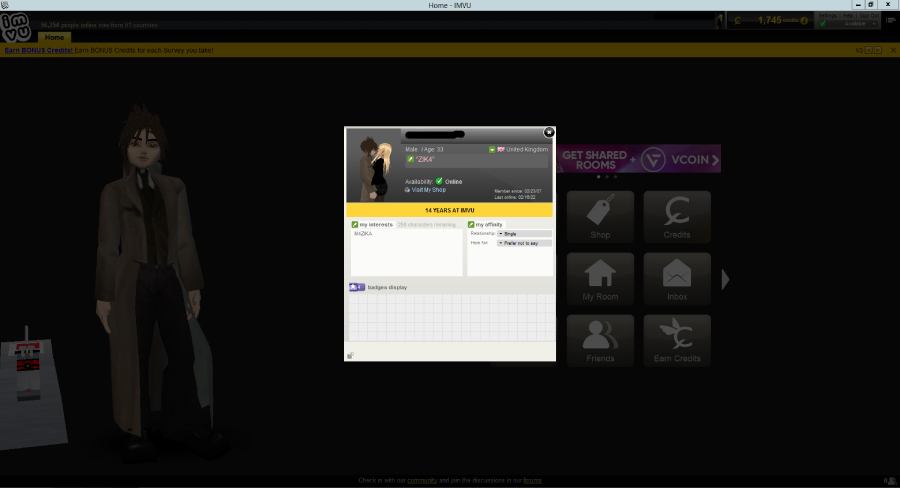Open the community link in footer
The width and height of the screenshot is (900, 488).
coord(422,481)
